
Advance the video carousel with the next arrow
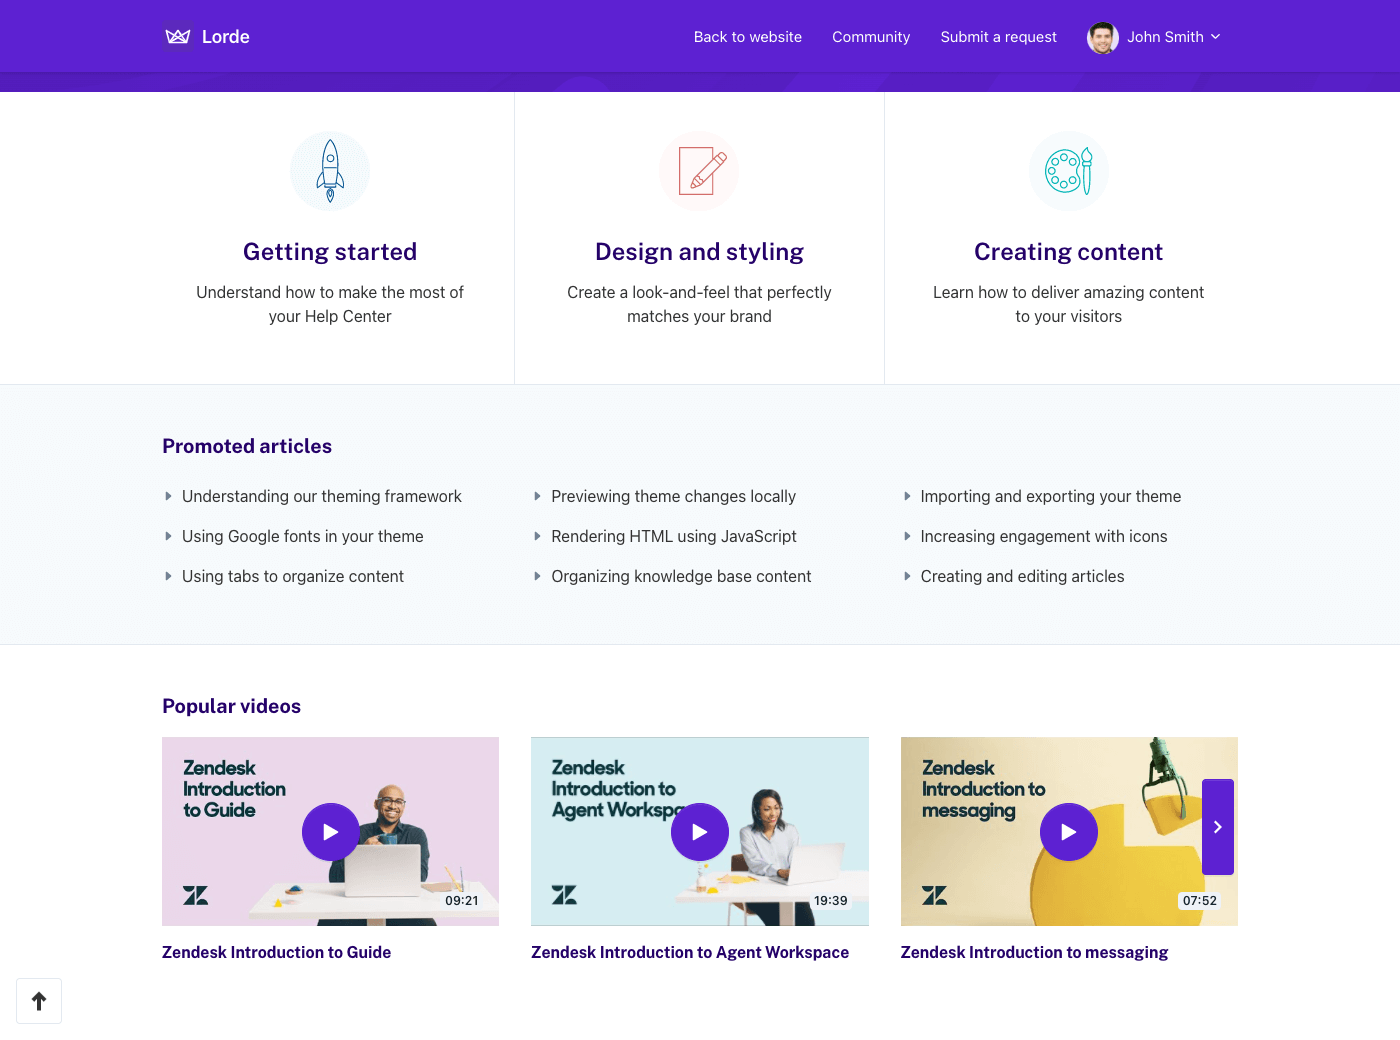[1218, 827]
